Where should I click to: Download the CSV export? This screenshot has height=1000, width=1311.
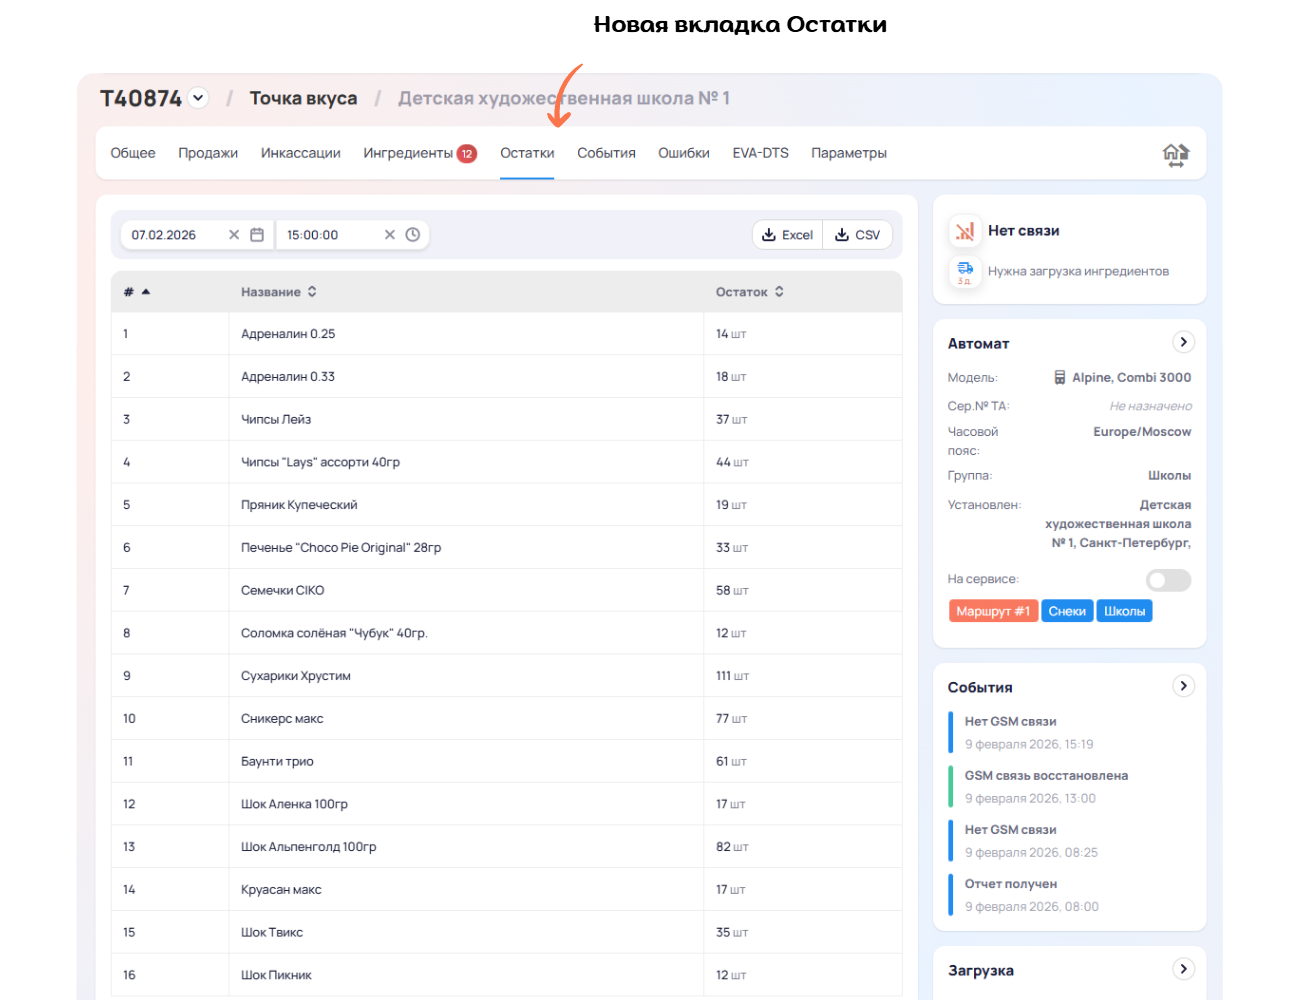coord(858,235)
